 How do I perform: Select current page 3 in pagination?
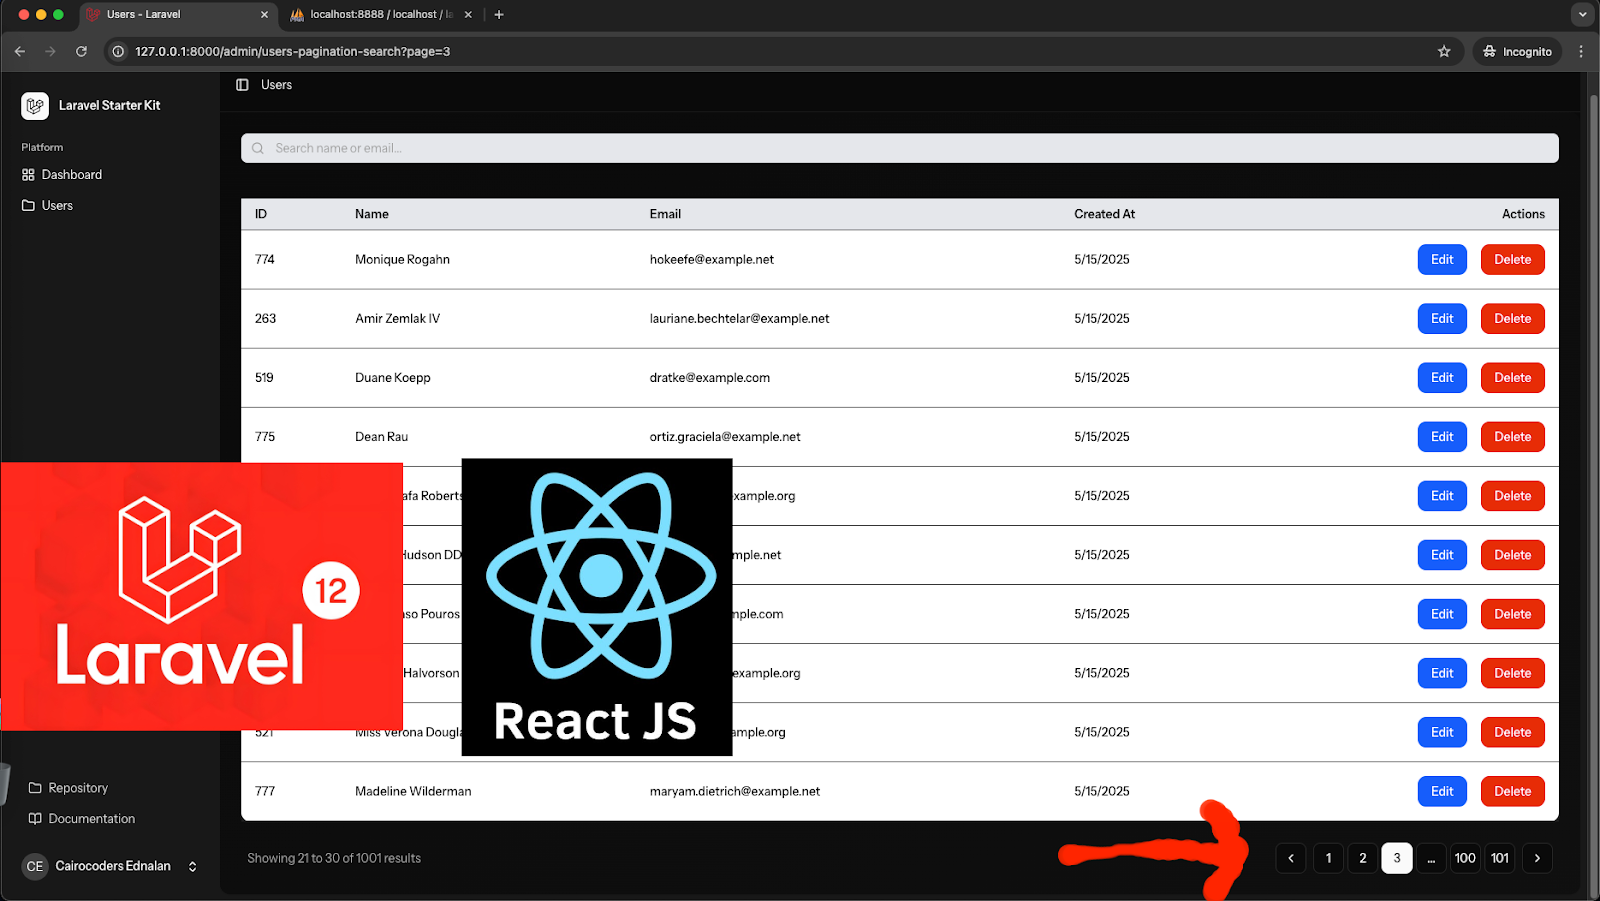(x=1397, y=858)
